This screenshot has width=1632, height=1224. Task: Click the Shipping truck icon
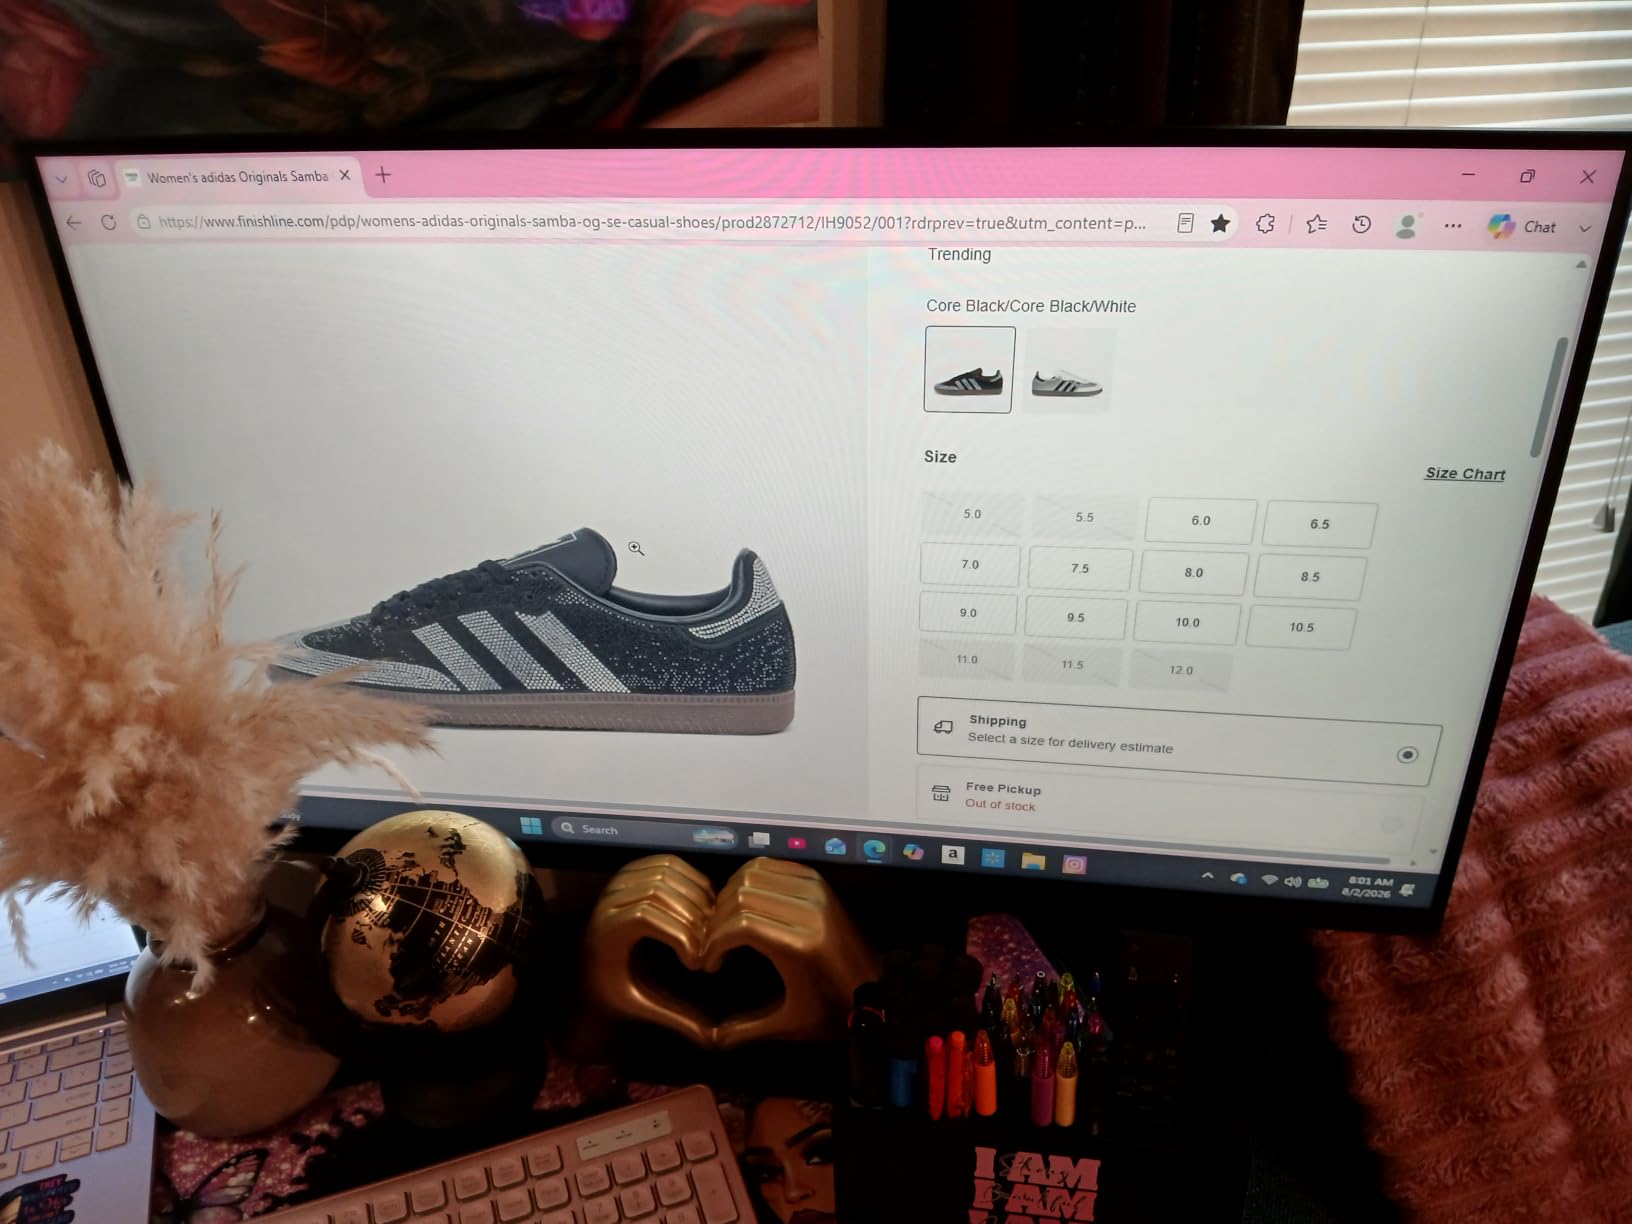pyautogui.click(x=942, y=727)
